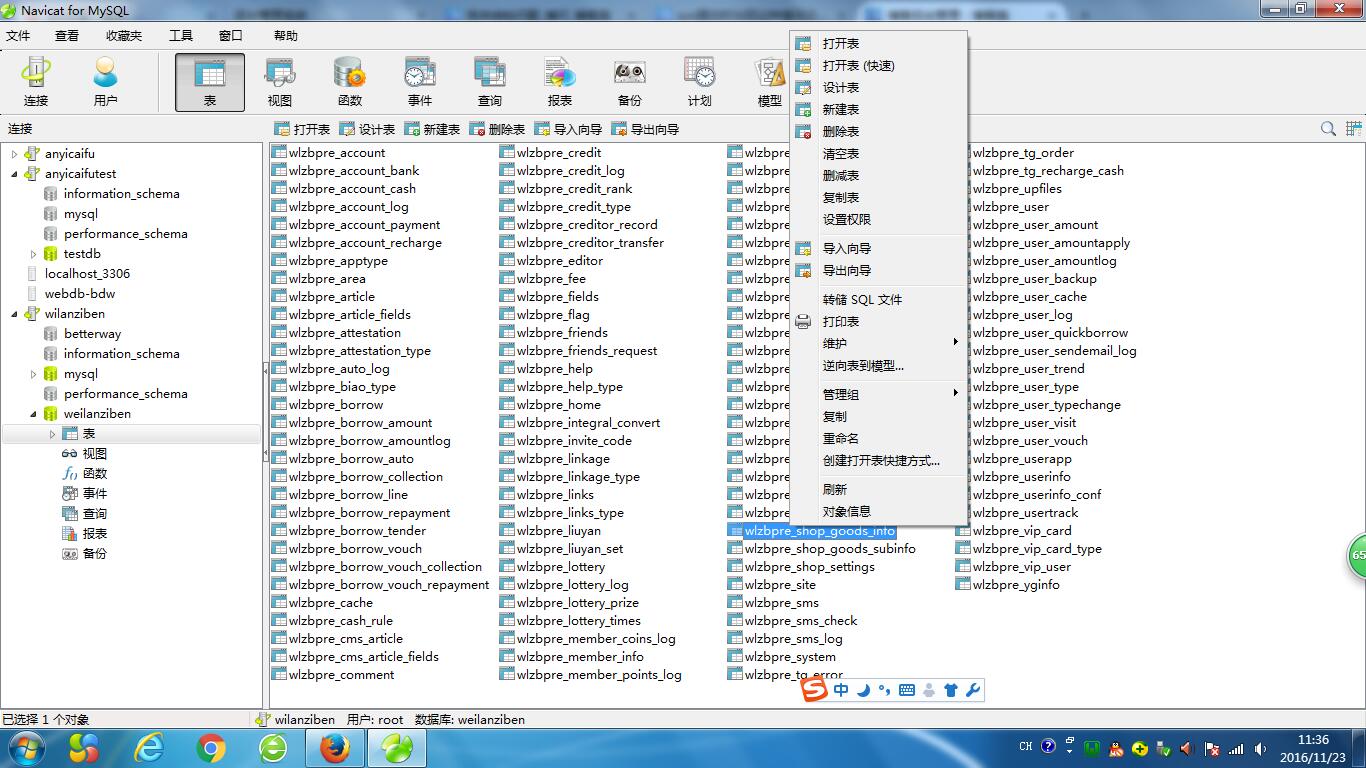Collapse the anyicaifutest connection node
1366x768 pixels.
coord(14,174)
